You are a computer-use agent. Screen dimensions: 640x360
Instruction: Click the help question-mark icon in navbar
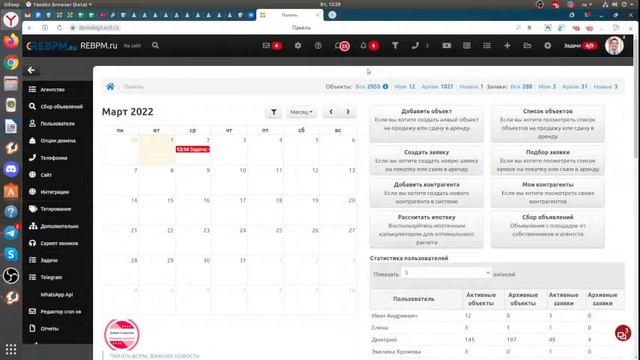click(318, 46)
